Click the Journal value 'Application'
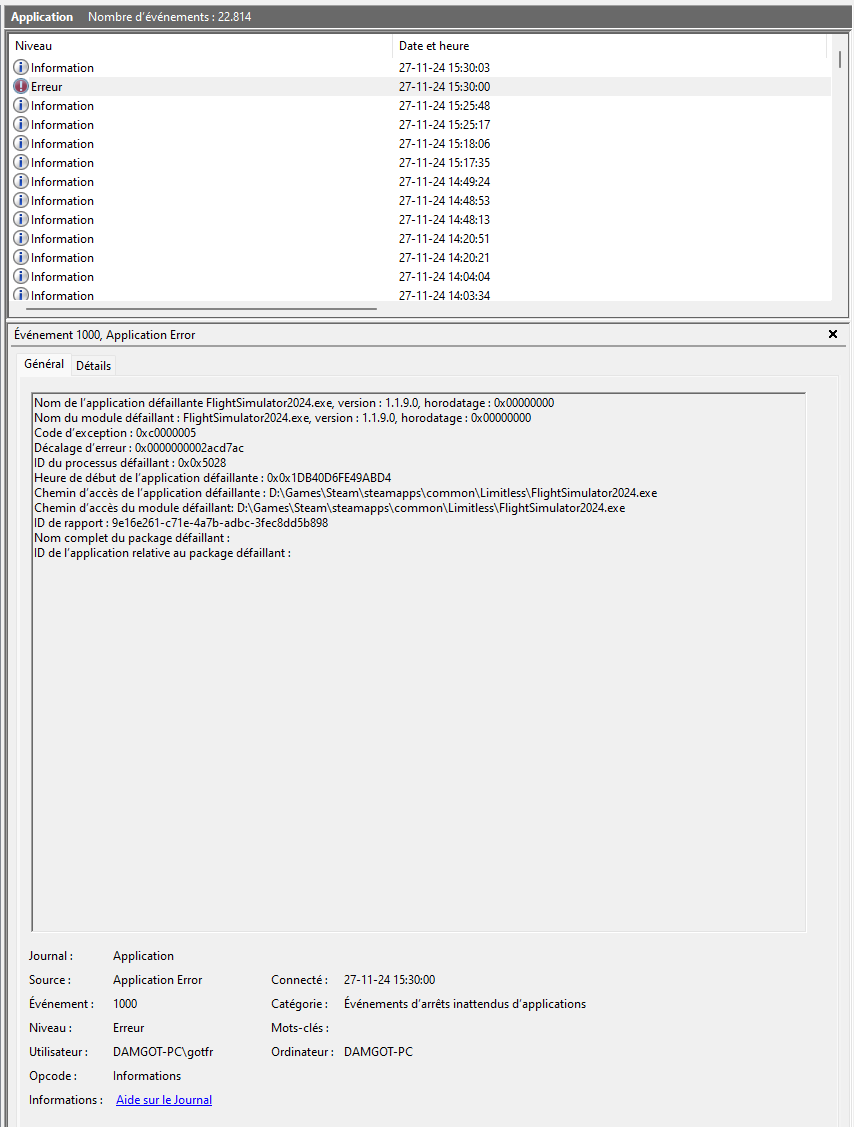This screenshot has width=854, height=1127. (143, 956)
